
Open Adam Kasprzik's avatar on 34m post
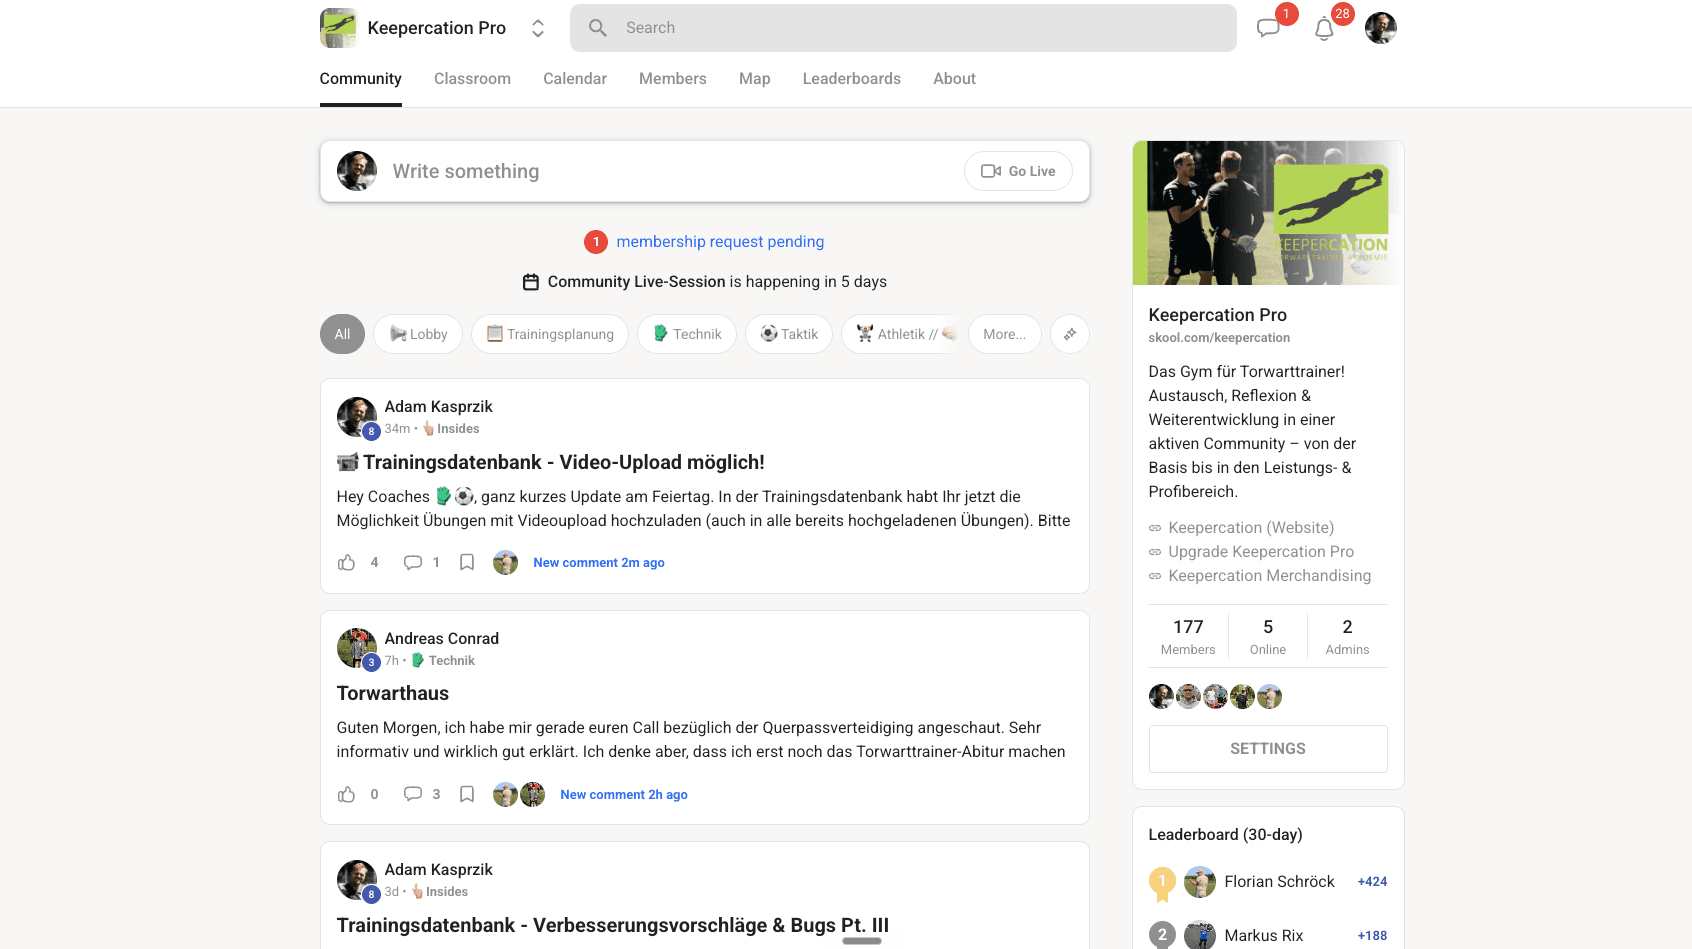[x=357, y=417]
